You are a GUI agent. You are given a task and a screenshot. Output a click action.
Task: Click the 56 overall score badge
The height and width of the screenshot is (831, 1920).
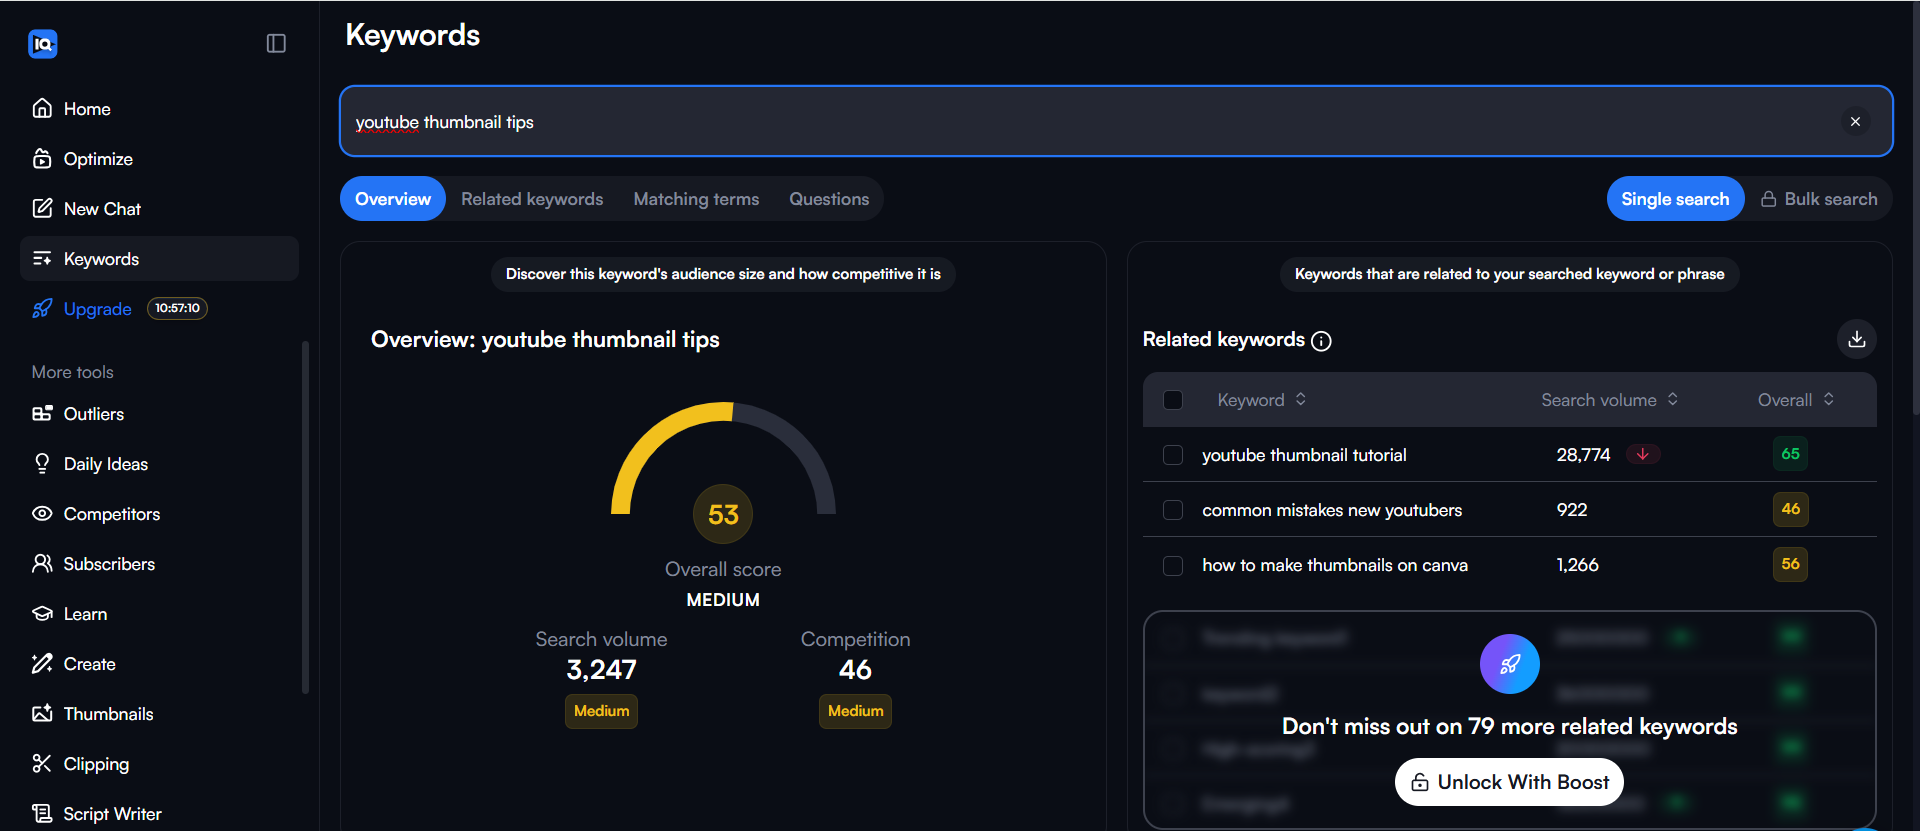[1790, 564]
